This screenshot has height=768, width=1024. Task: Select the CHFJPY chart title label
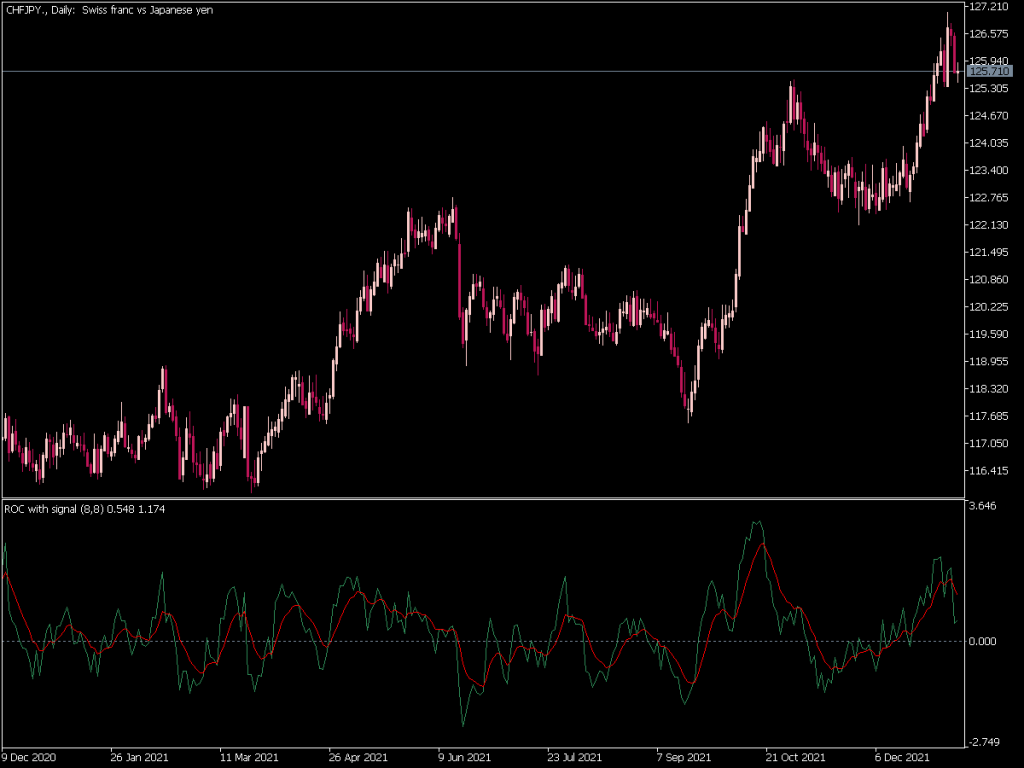(110, 13)
